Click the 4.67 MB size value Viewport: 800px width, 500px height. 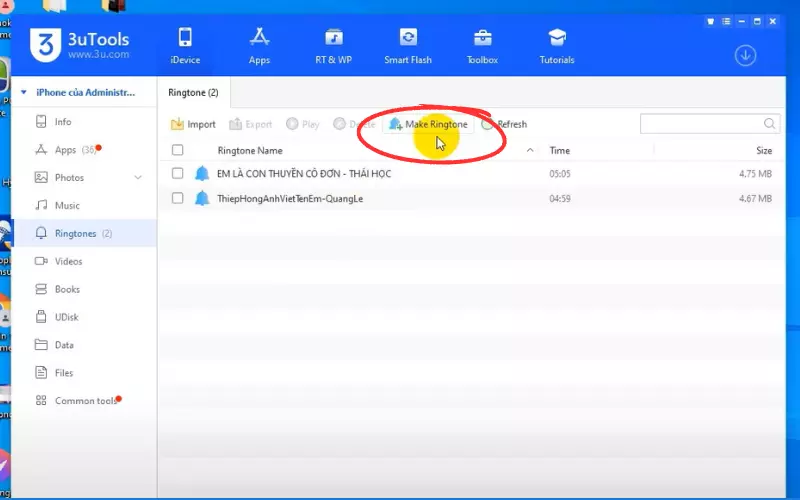pos(755,198)
